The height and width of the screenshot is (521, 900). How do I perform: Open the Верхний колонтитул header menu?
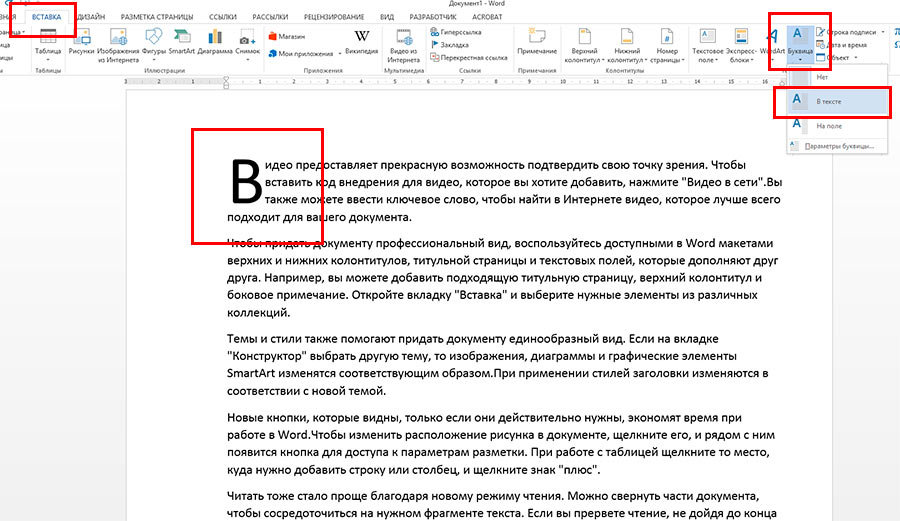(x=584, y=45)
